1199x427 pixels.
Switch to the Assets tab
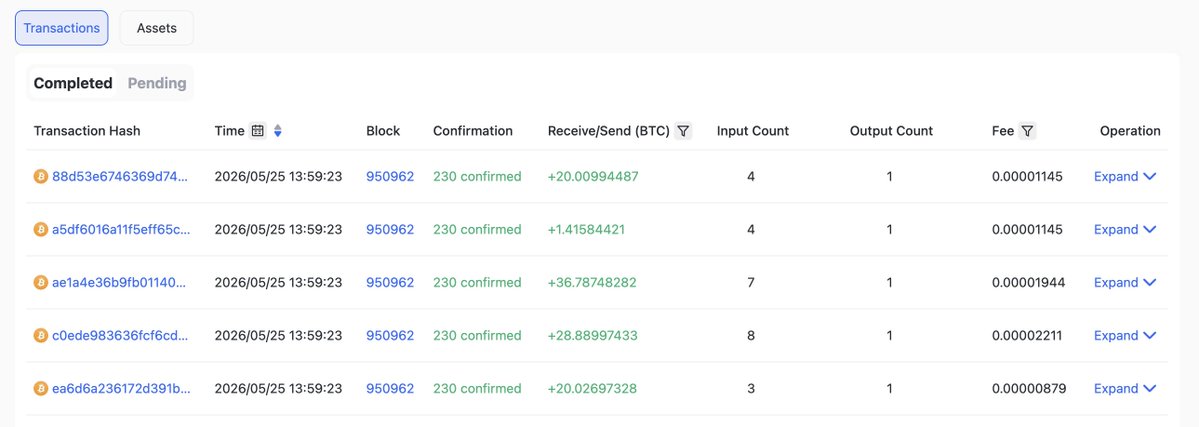click(157, 28)
